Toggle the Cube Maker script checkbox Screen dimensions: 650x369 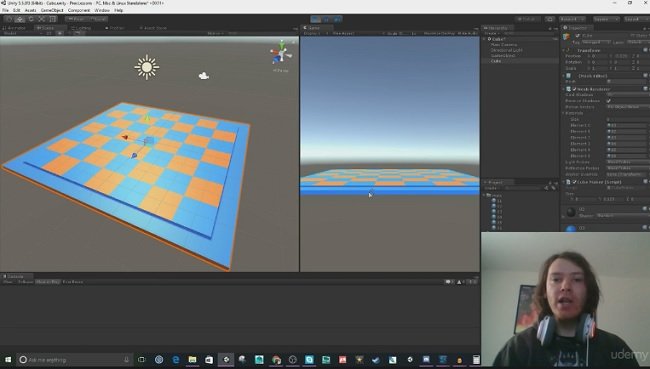575,182
